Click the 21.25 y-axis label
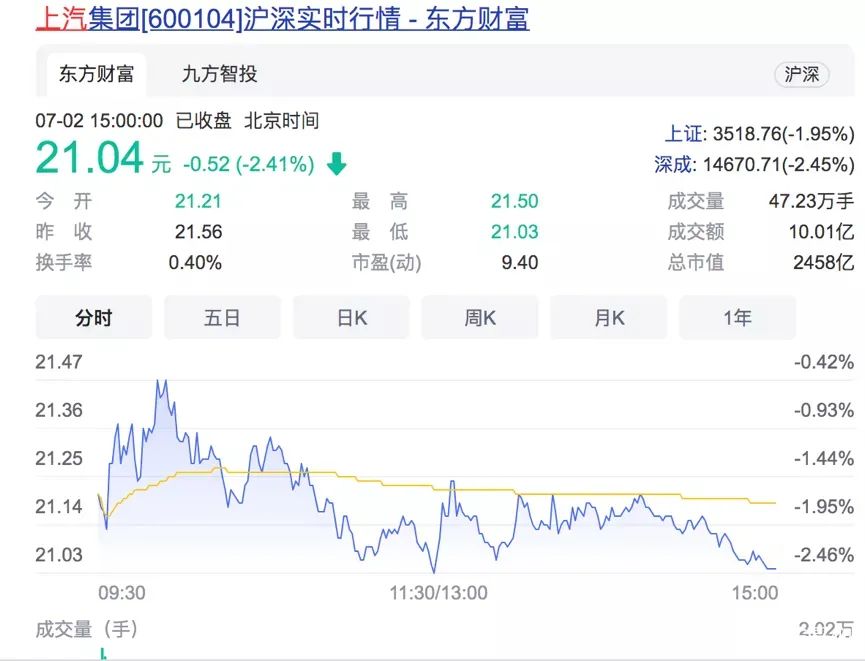 point(59,458)
